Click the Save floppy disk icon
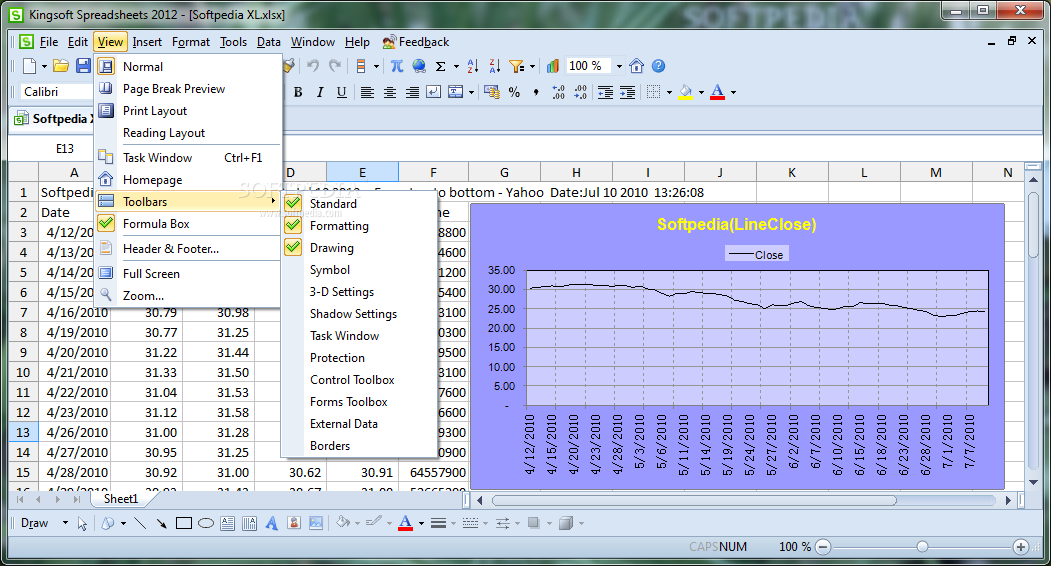 click(83, 66)
